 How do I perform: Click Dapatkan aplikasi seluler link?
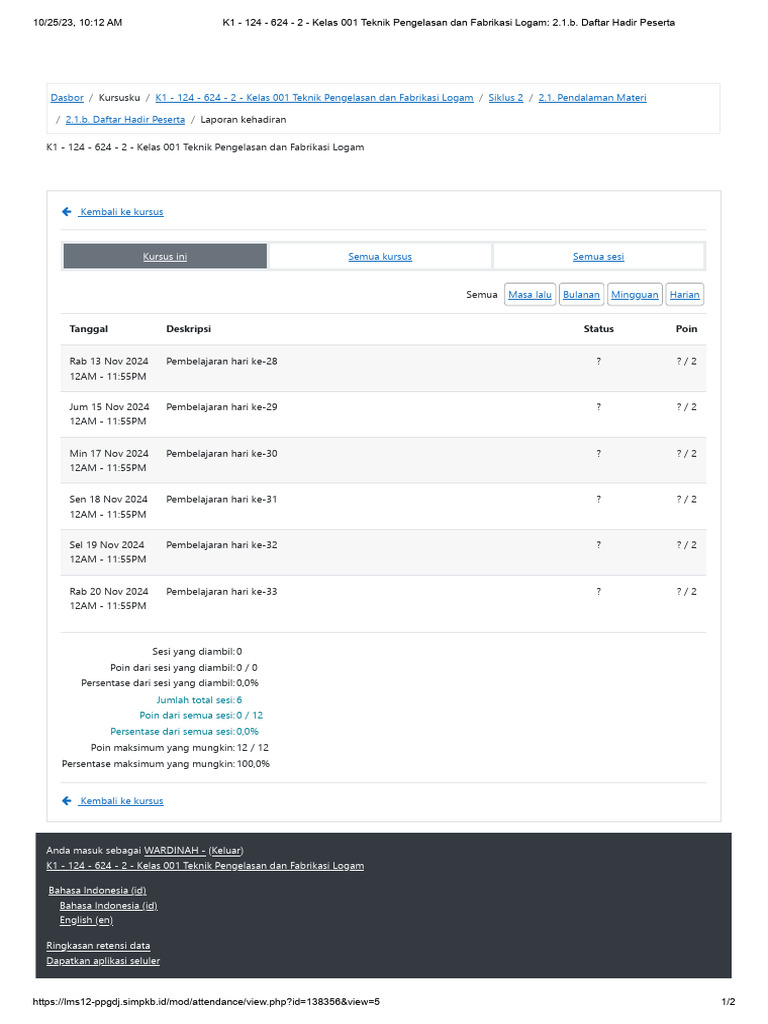[103, 961]
